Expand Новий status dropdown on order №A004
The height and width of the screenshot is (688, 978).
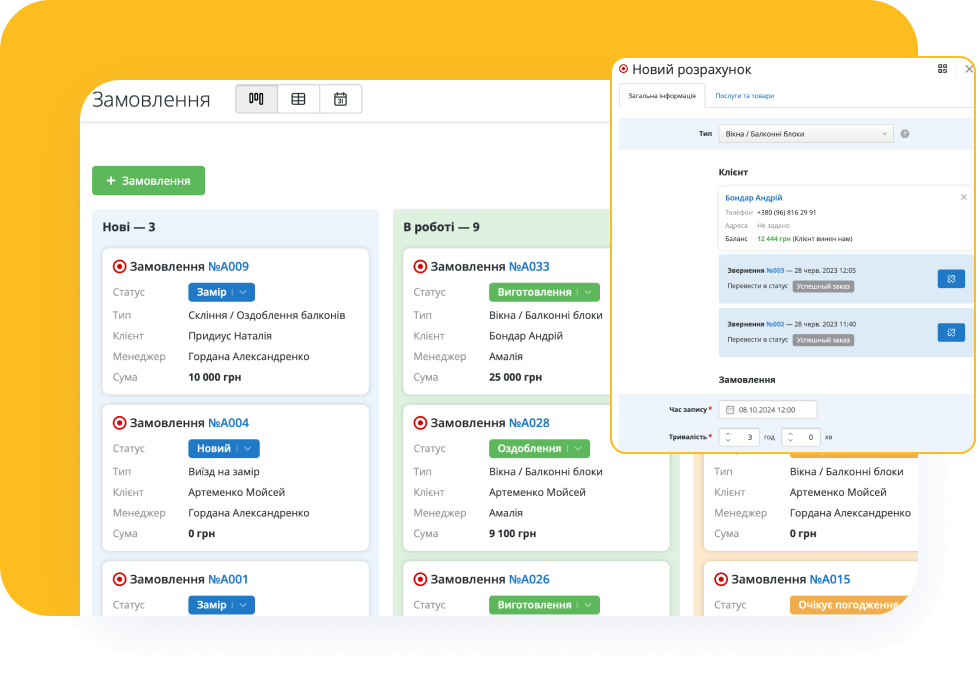[x=248, y=449]
